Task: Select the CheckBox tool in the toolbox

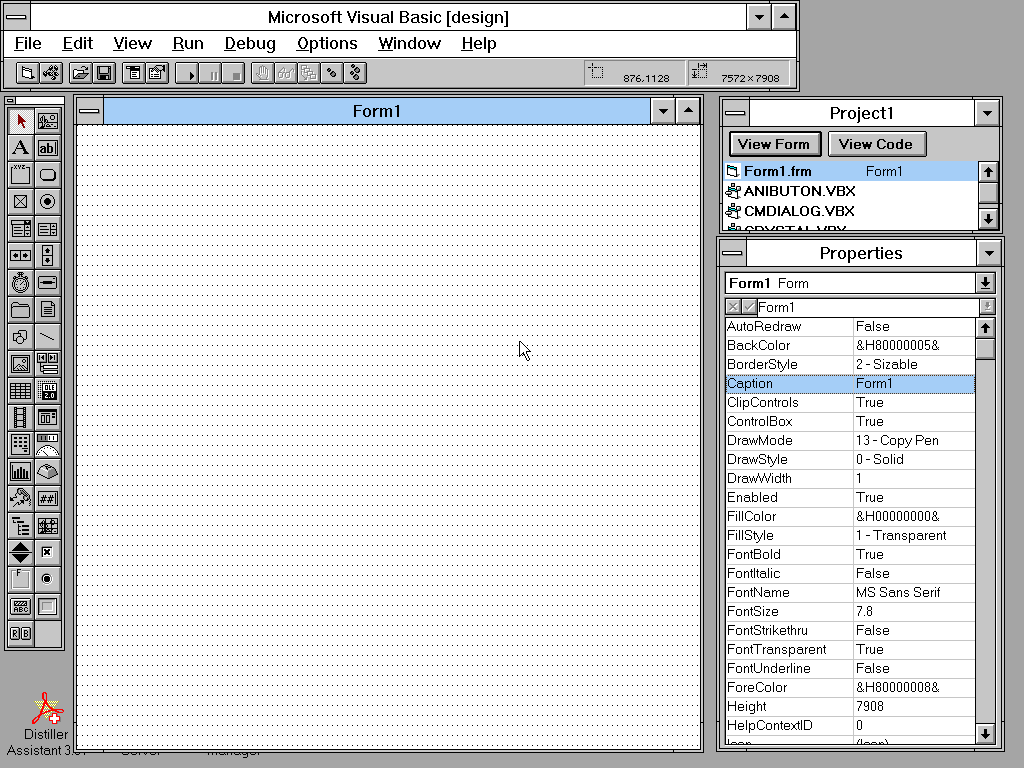Action: (20, 201)
